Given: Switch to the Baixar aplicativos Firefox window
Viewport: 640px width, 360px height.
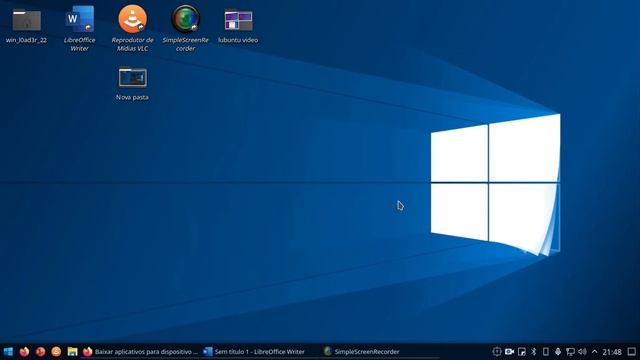Looking at the screenshot, I should 141,351.
